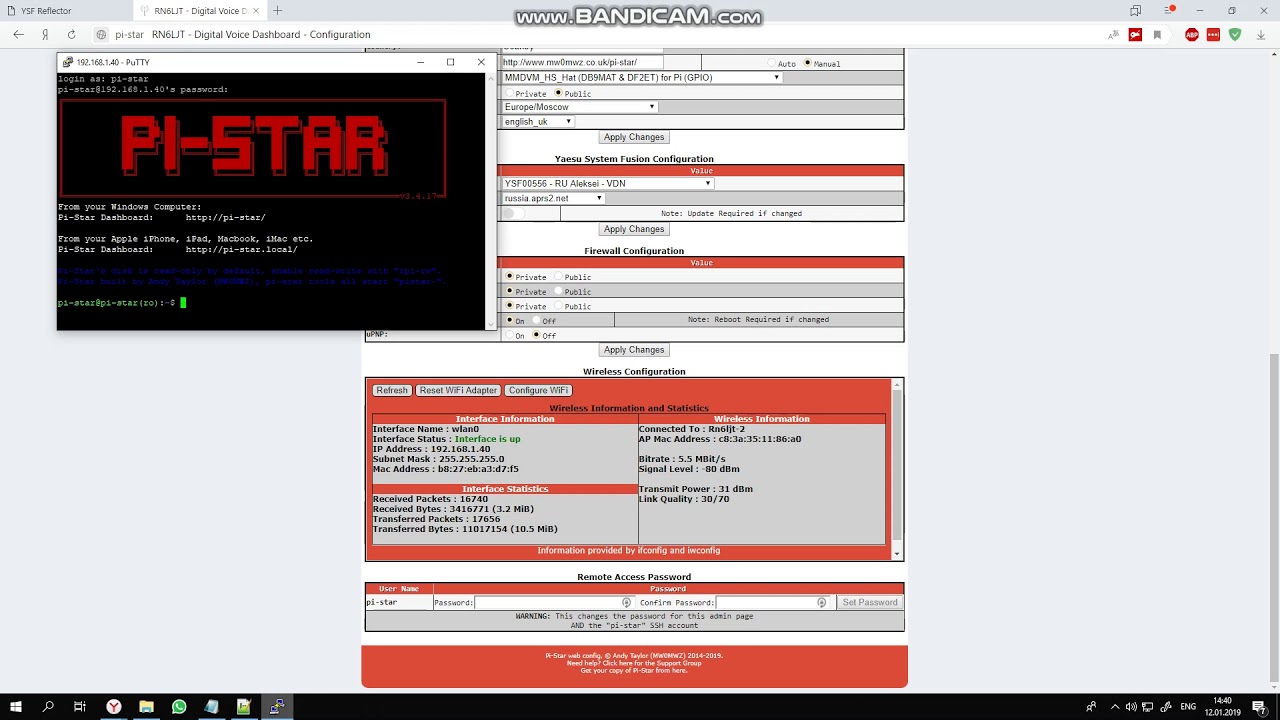This screenshot has width=1280, height=720.
Task: Expand hidden system tray icons chevron
Action: pyautogui.click(x=1115, y=706)
